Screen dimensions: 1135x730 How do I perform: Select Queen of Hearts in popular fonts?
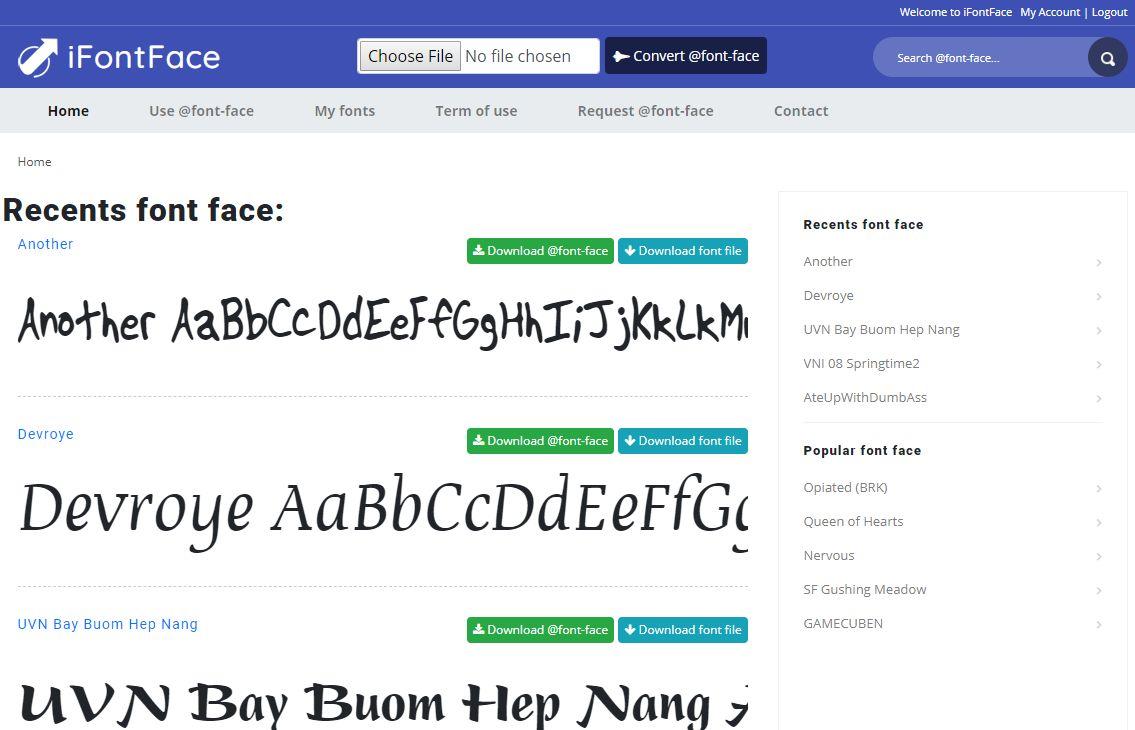(853, 521)
